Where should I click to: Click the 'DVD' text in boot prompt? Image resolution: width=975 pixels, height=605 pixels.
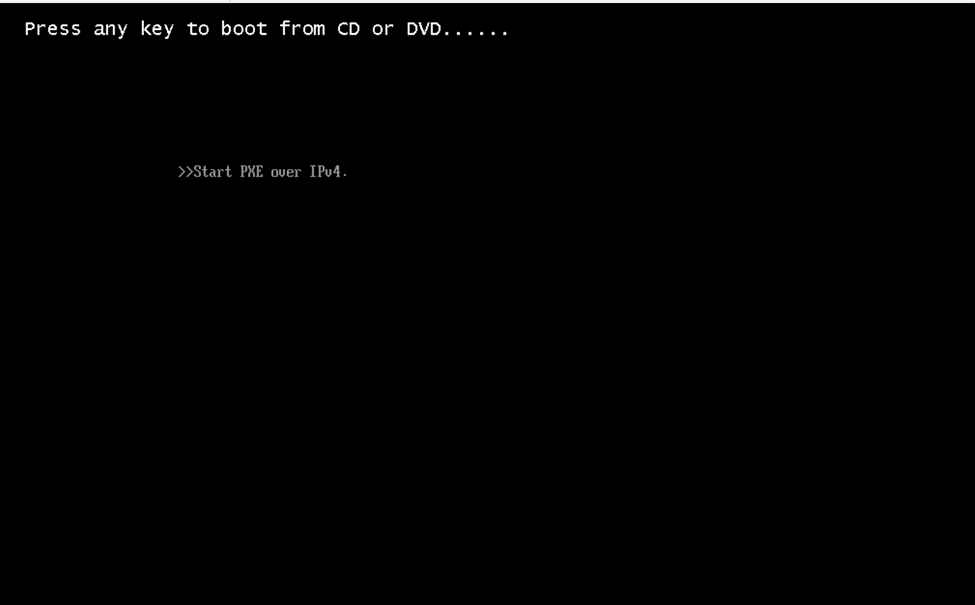pos(423,29)
